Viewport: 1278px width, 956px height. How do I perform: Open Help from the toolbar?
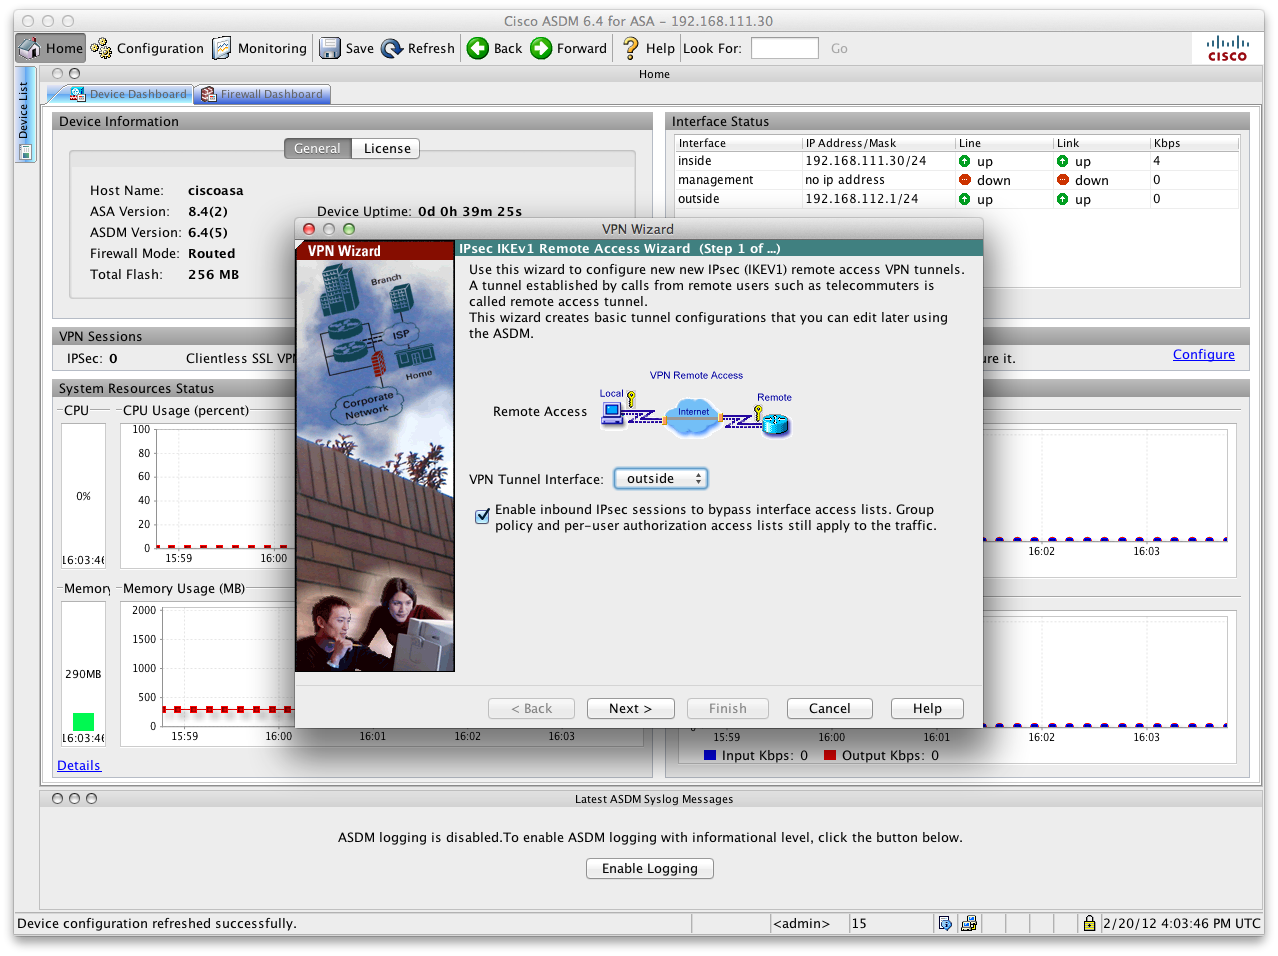pyautogui.click(x=648, y=48)
